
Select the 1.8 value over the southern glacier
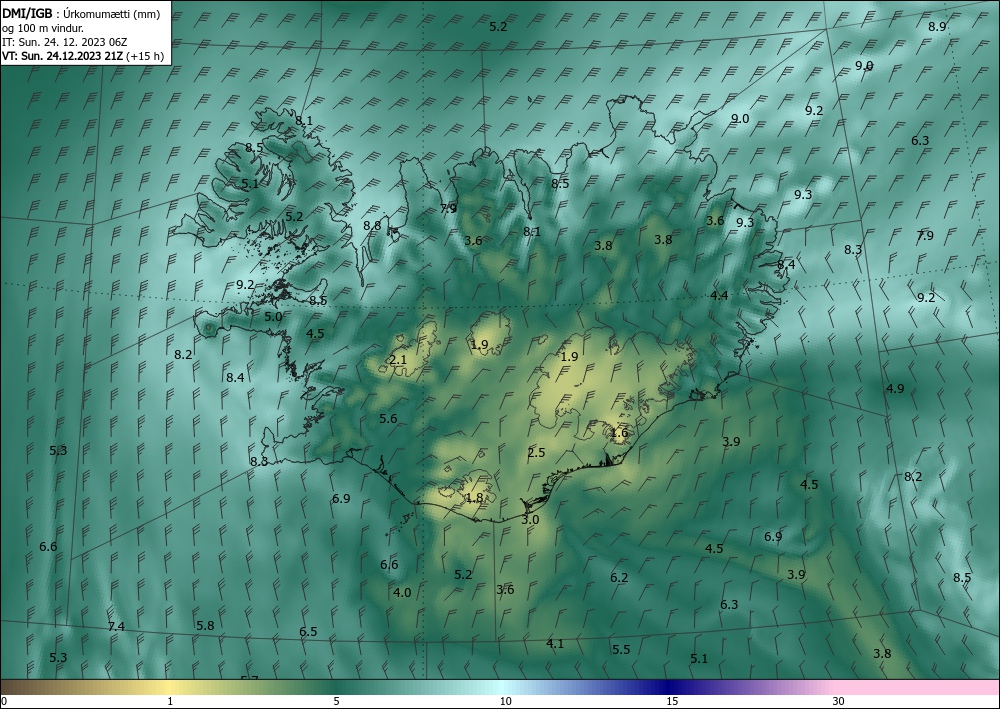[x=474, y=498]
